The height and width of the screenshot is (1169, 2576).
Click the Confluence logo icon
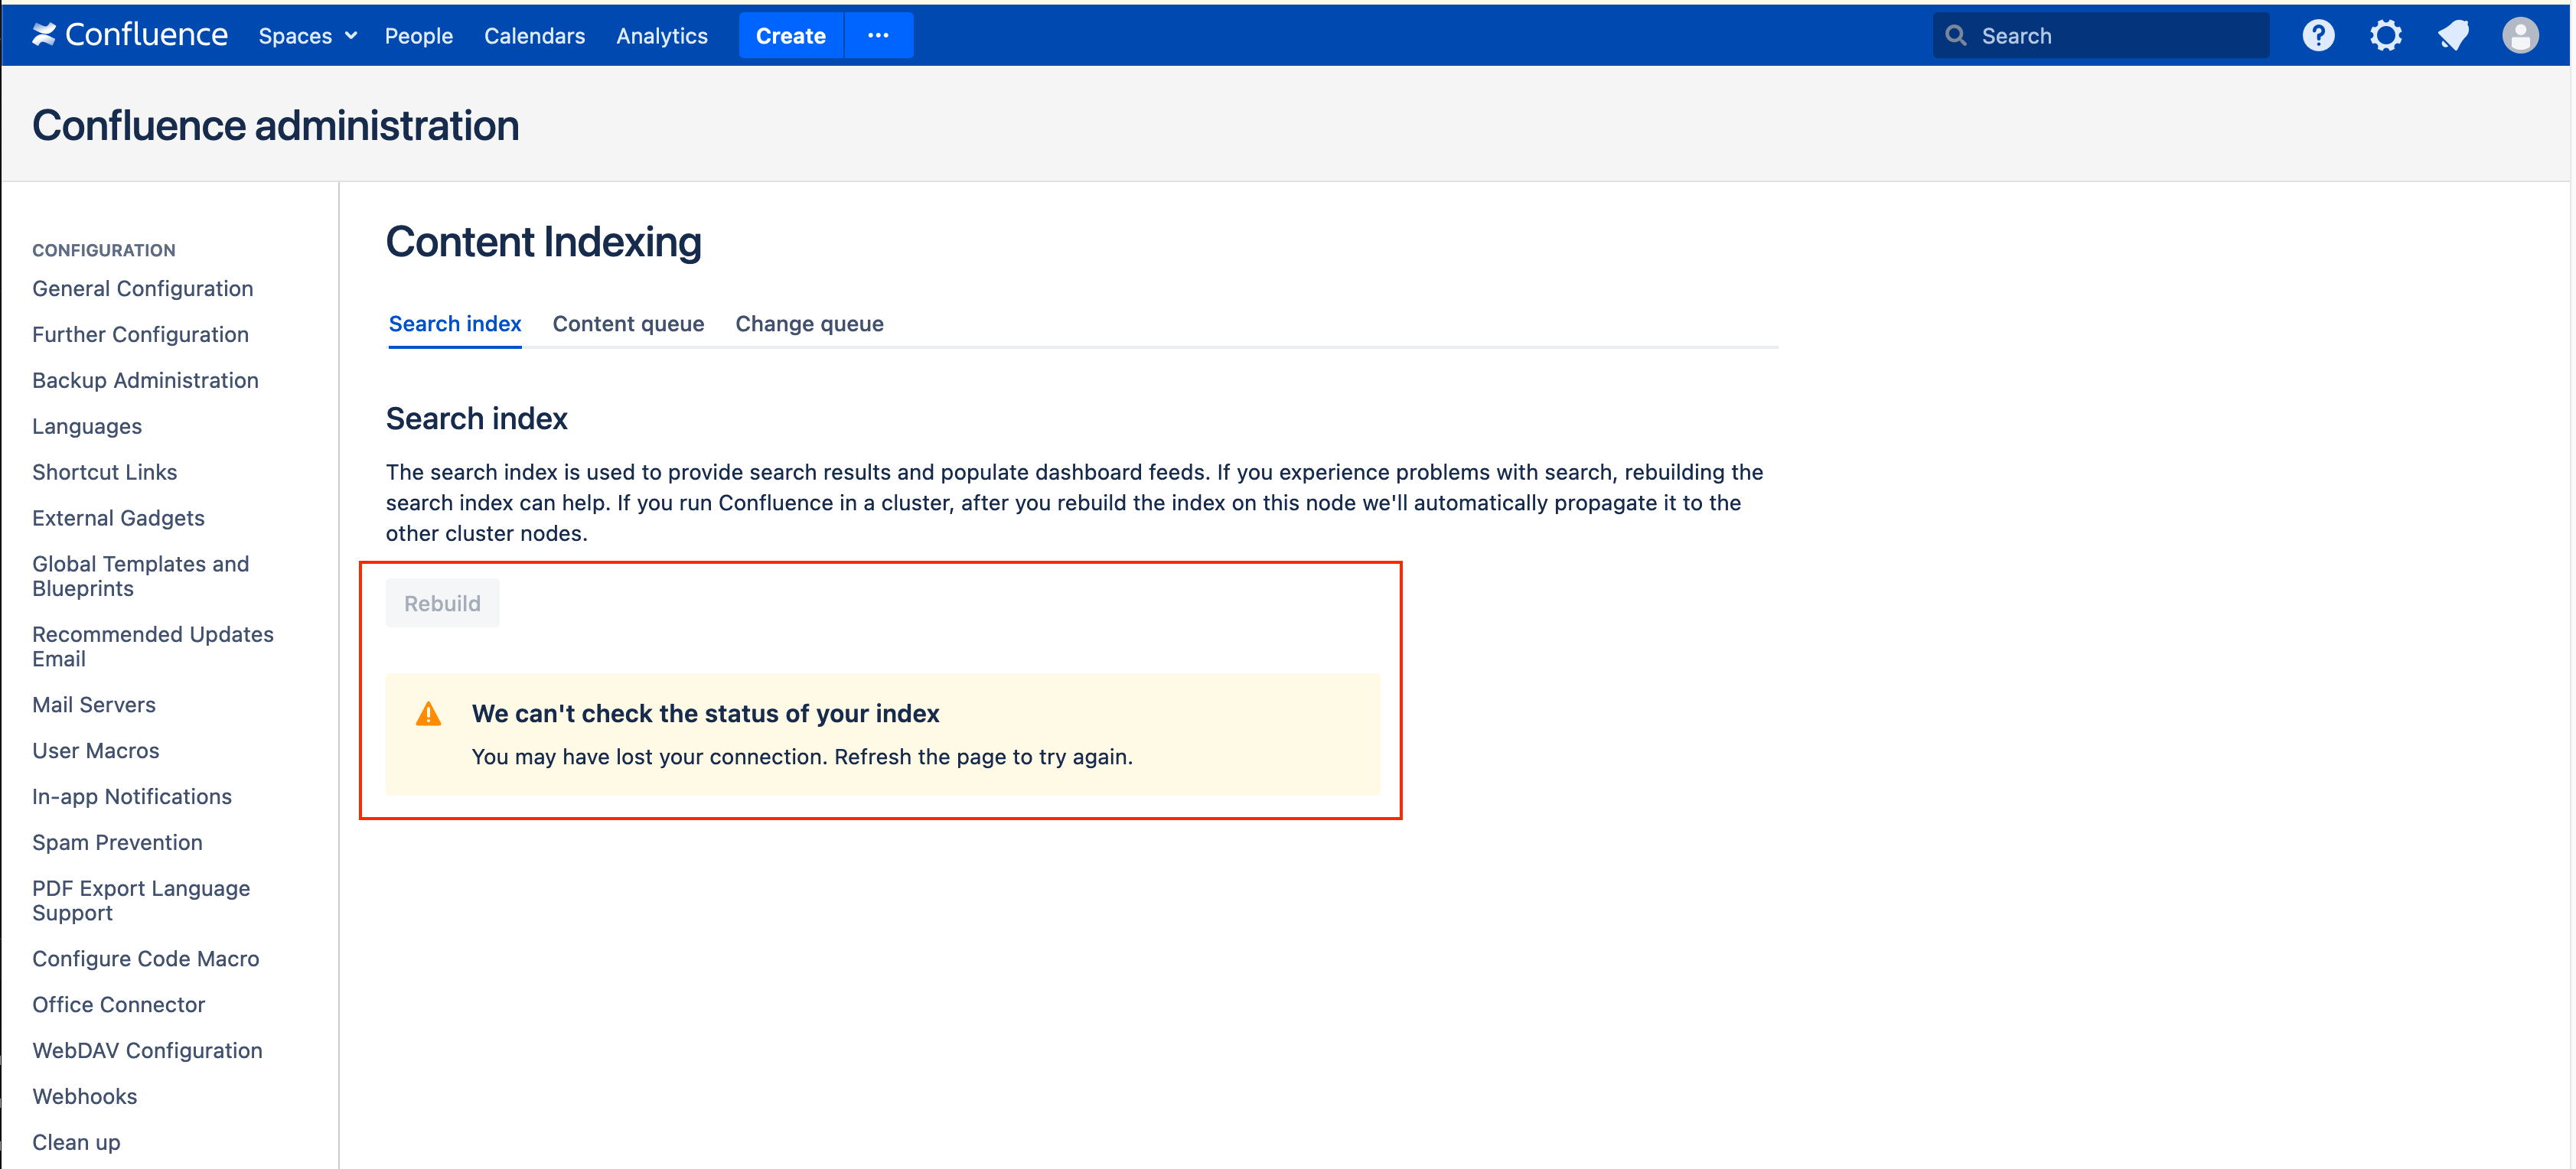44,35
